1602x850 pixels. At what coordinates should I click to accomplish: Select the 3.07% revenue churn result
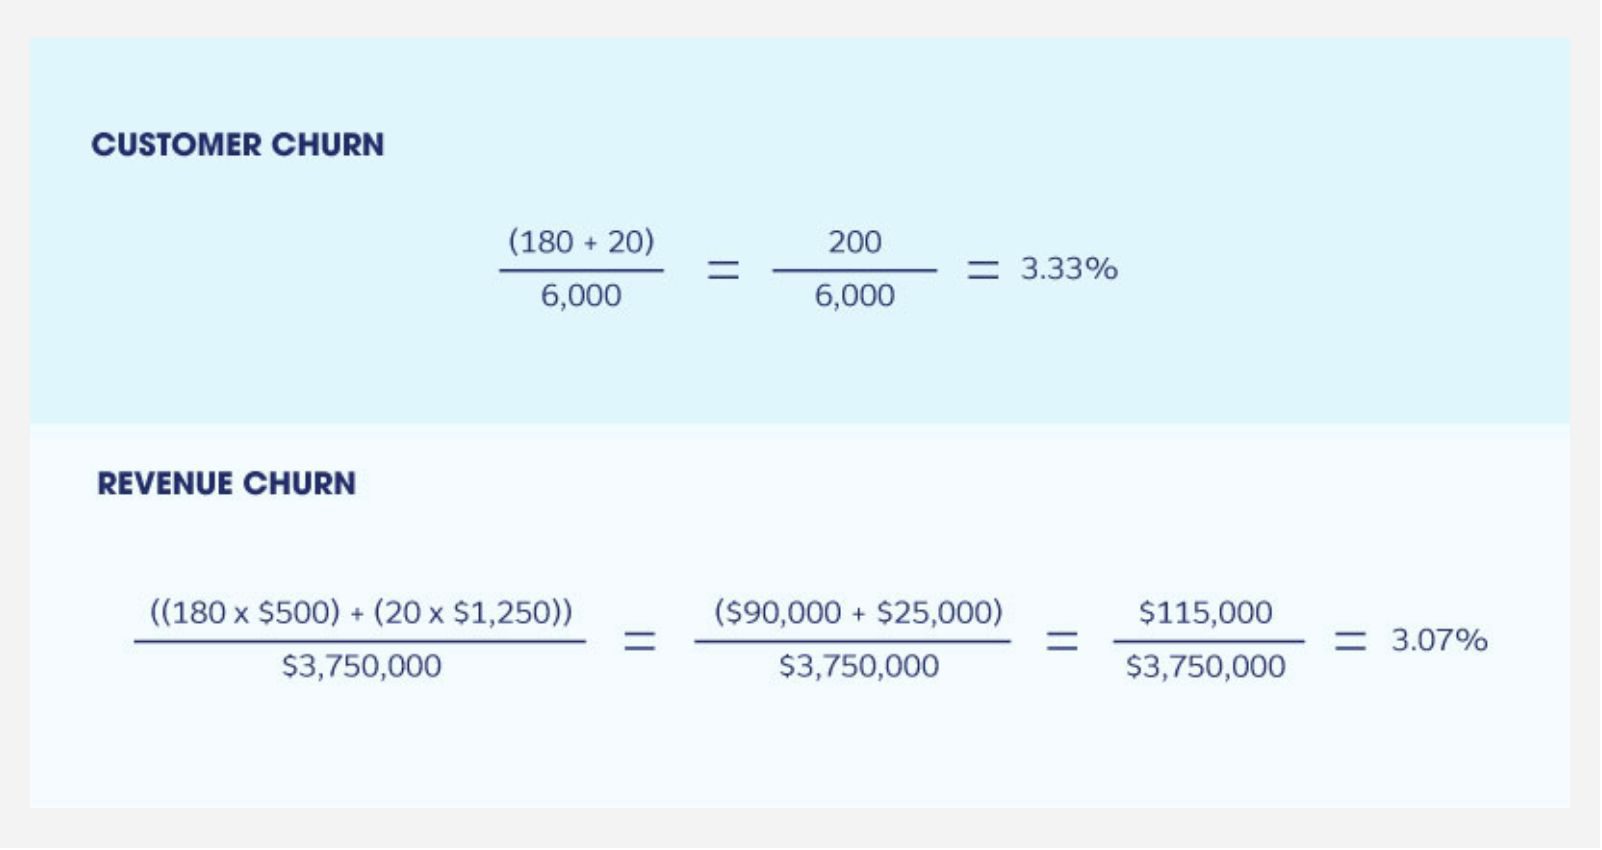[1440, 640]
